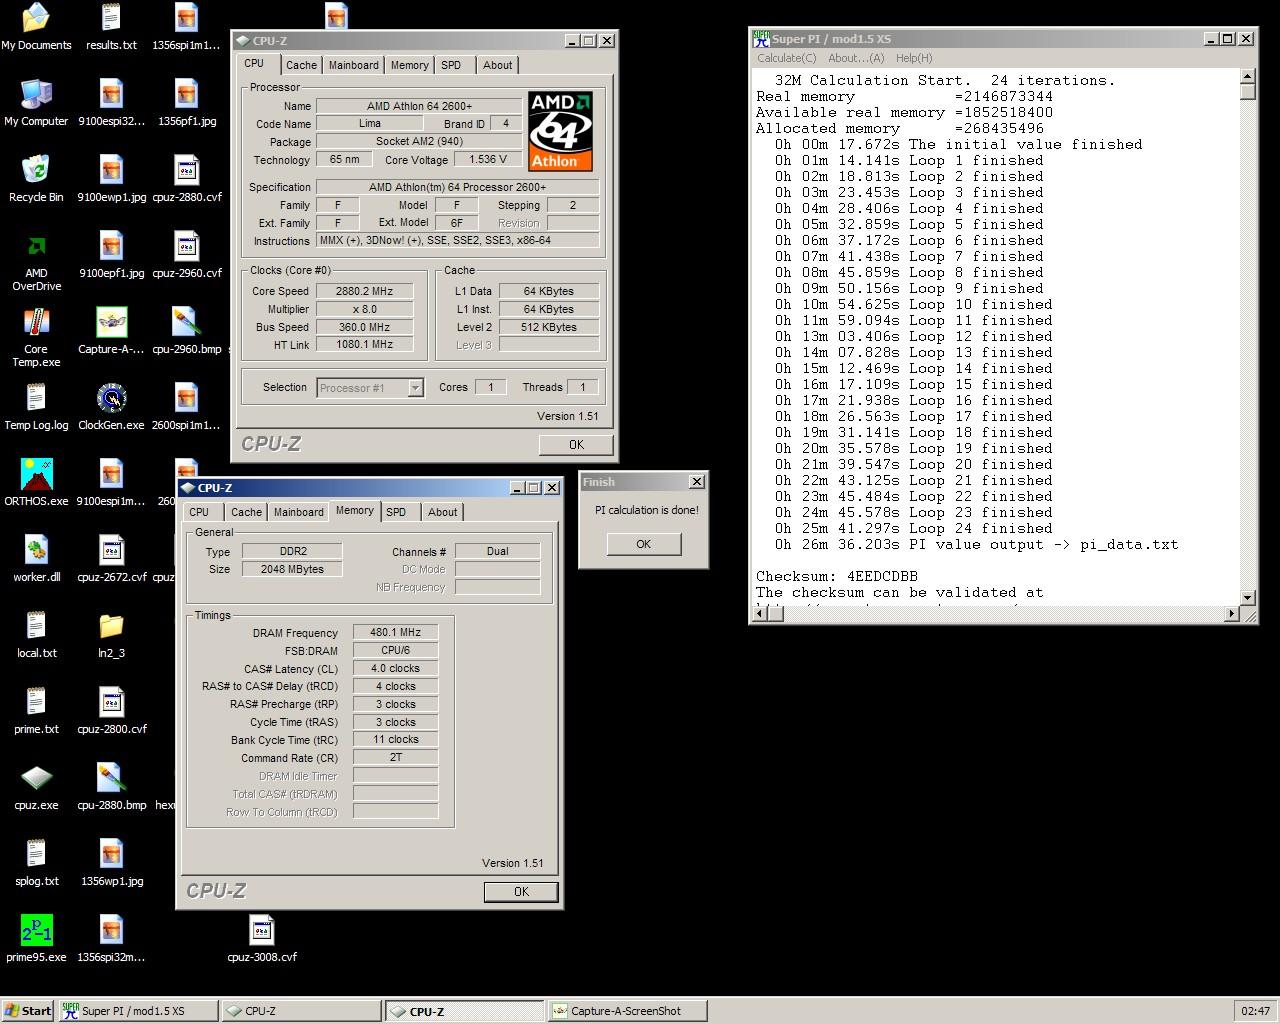Screen dimensions: 1280x1024
Task: Launch ClockGen.exe desktop icon
Action: point(111,406)
